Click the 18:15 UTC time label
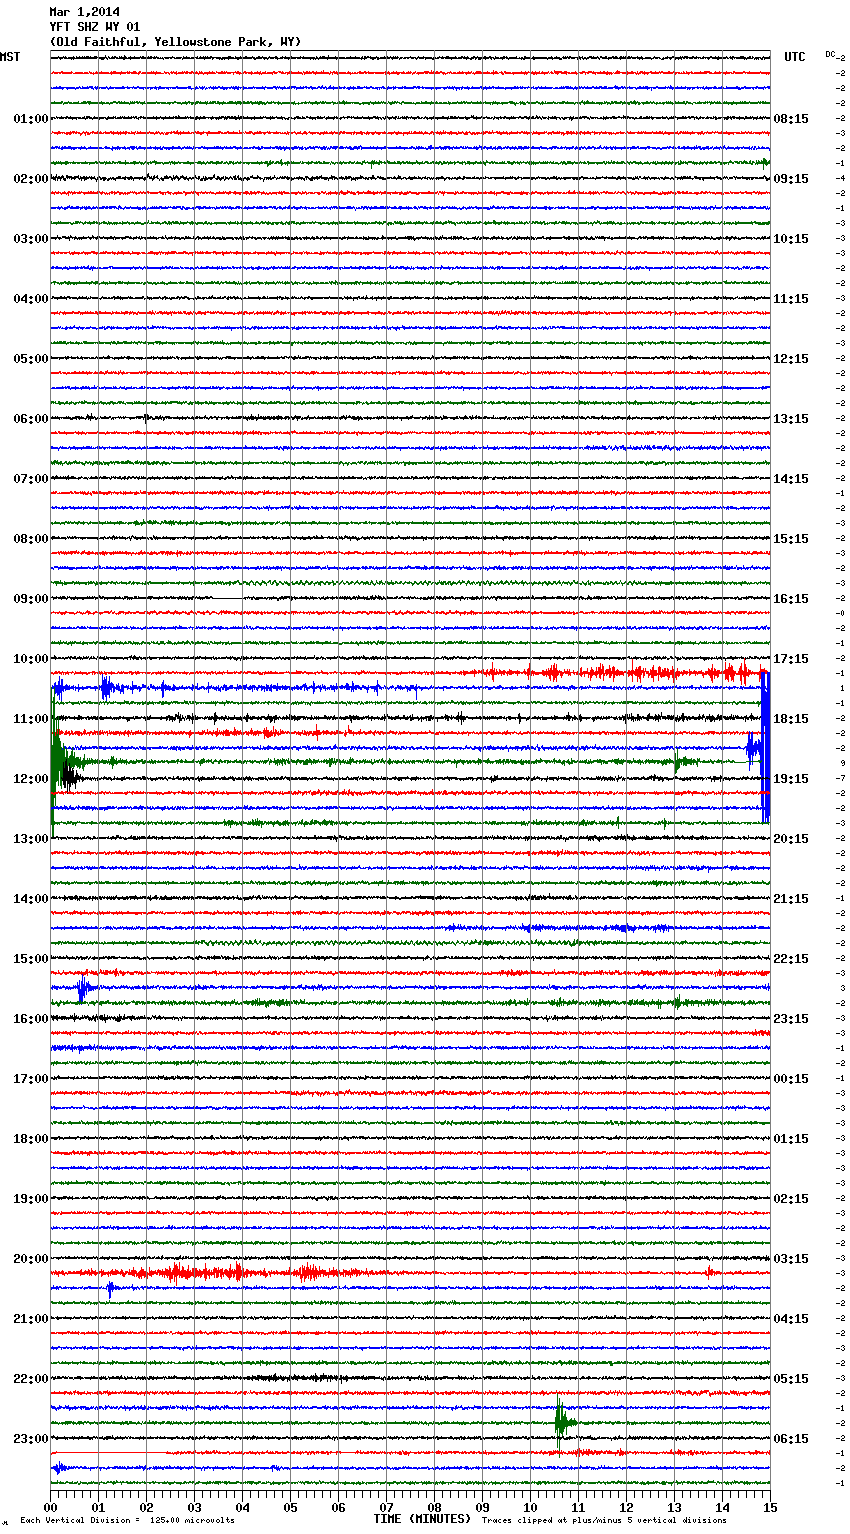Image resolution: width=850 pixels, height=1534 pixels. (x=791, y=719)
